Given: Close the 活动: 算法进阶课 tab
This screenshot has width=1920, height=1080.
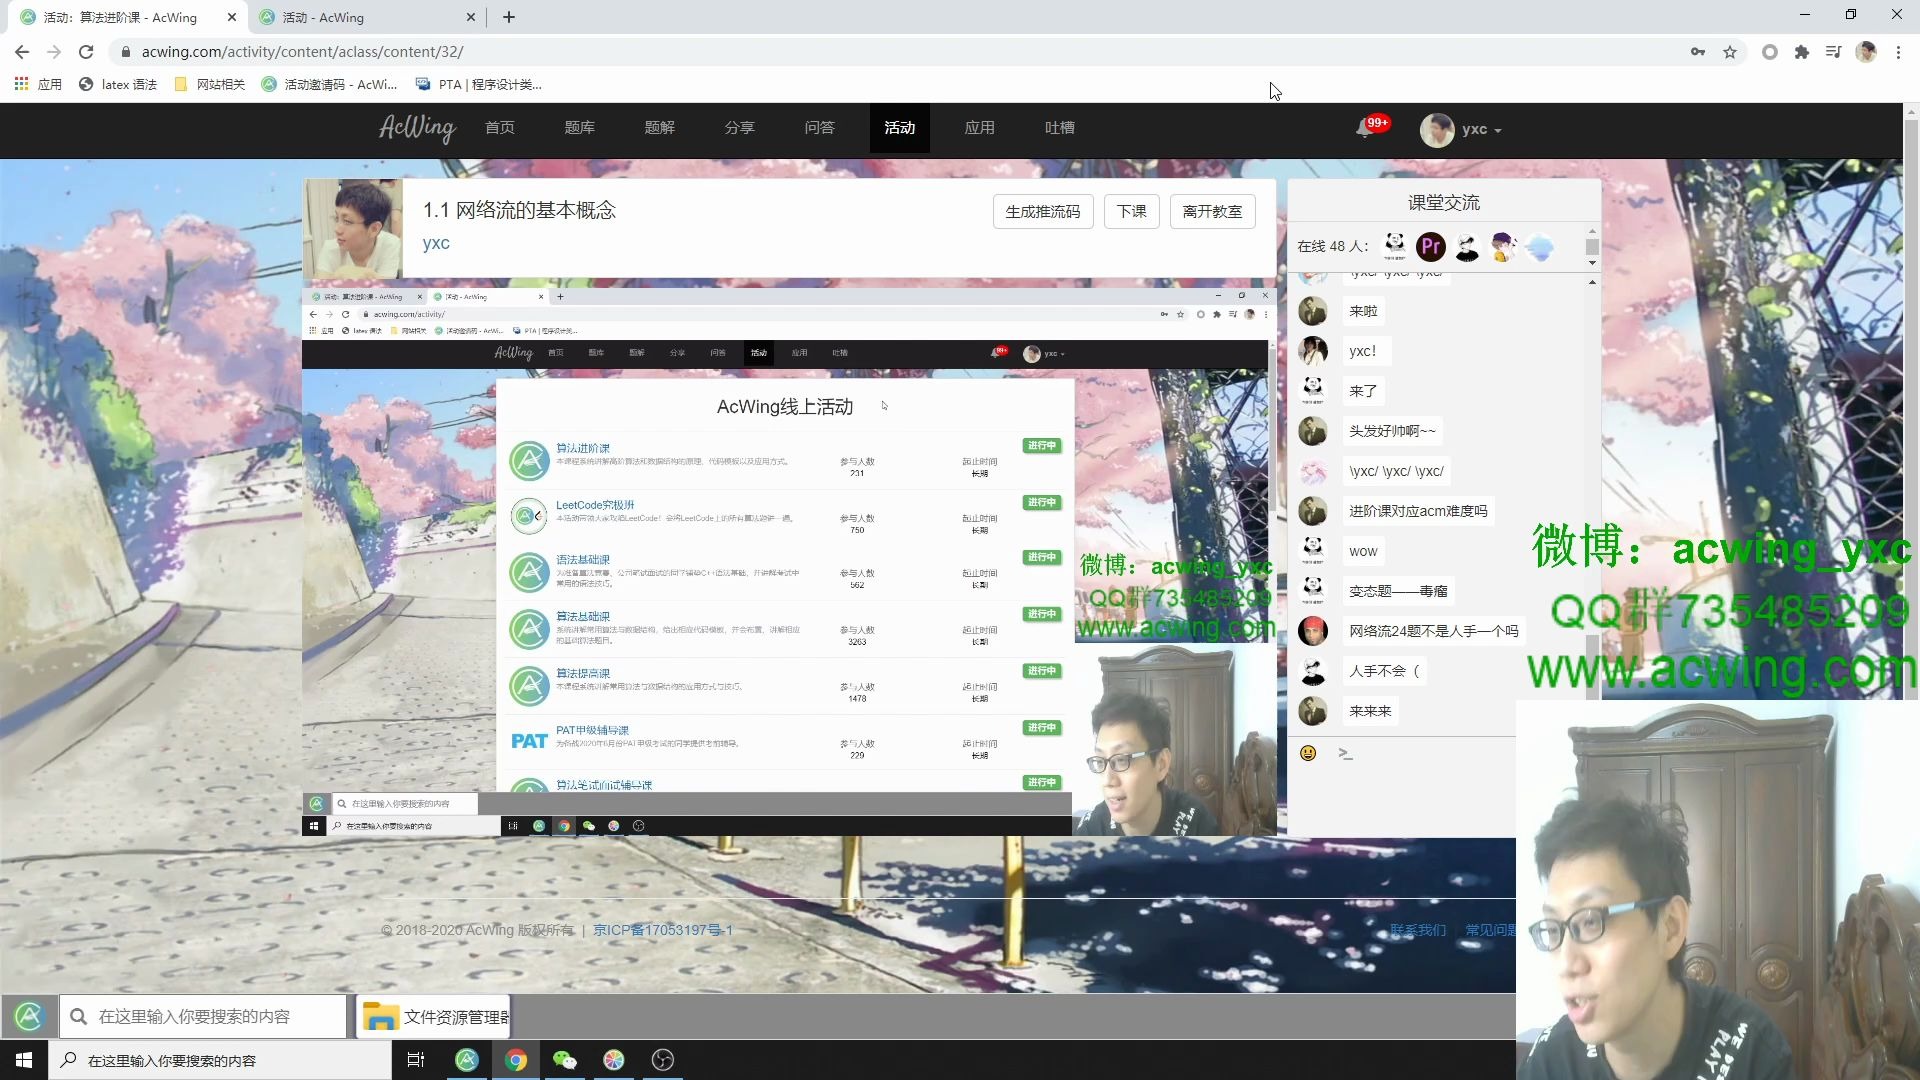Looking at the screenshot, I should (232, 17).
